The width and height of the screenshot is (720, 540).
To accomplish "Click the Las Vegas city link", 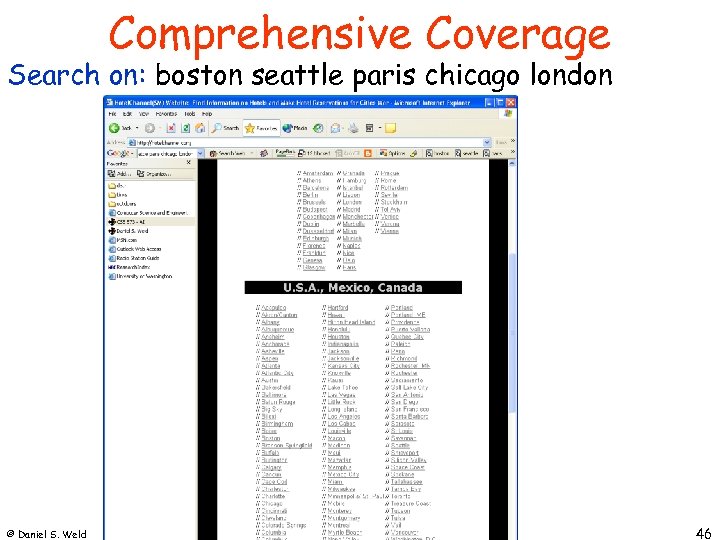I will (342, 395).
